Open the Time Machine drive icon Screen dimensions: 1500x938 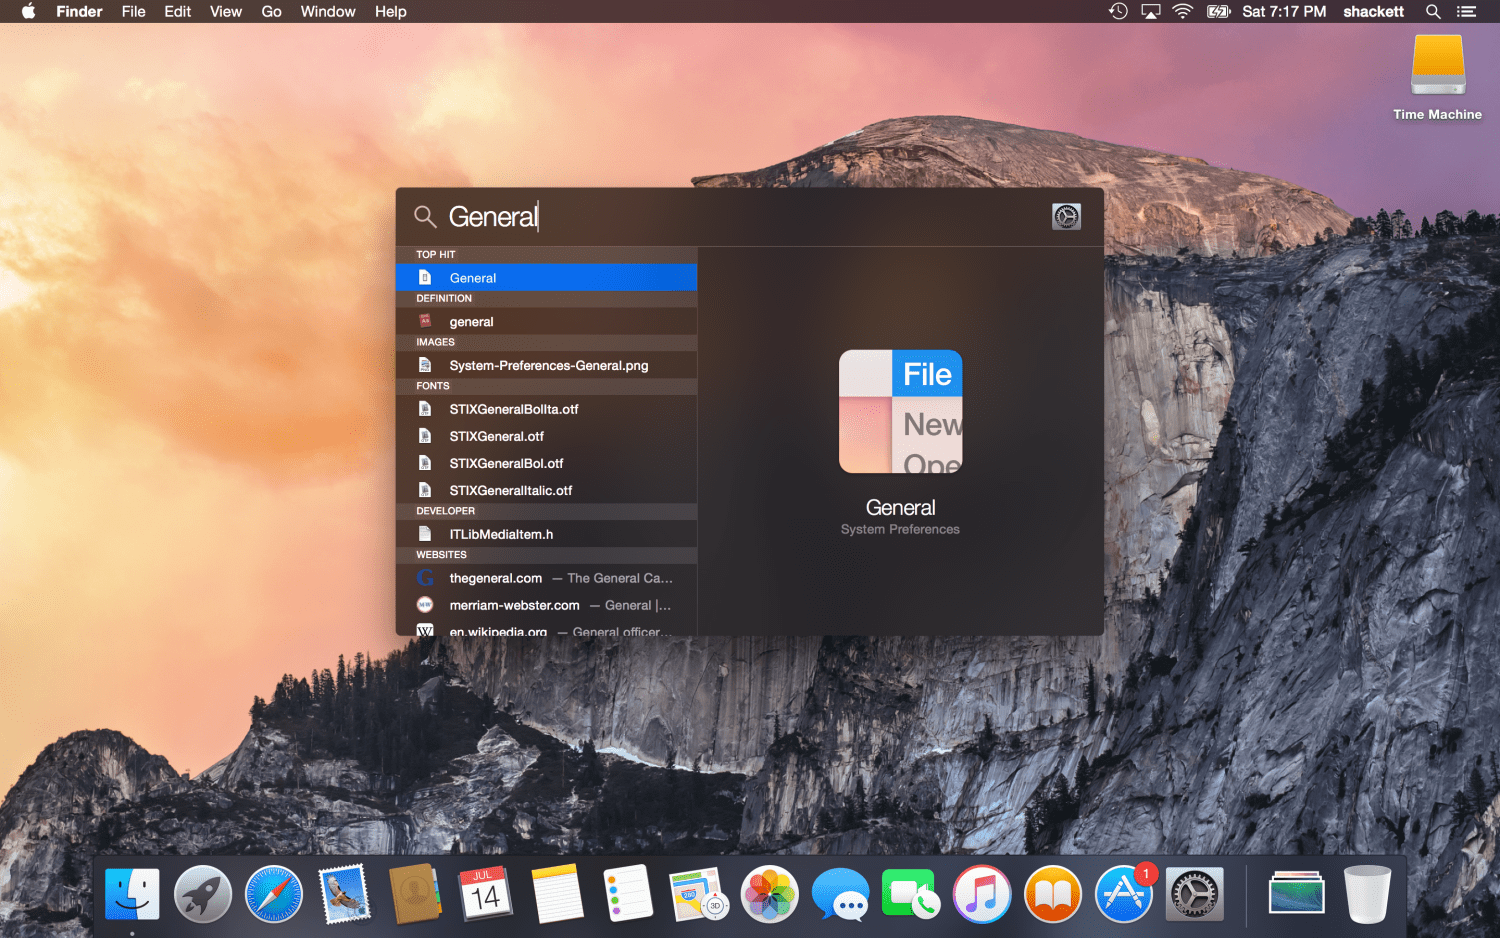(x=1437, y=67)
